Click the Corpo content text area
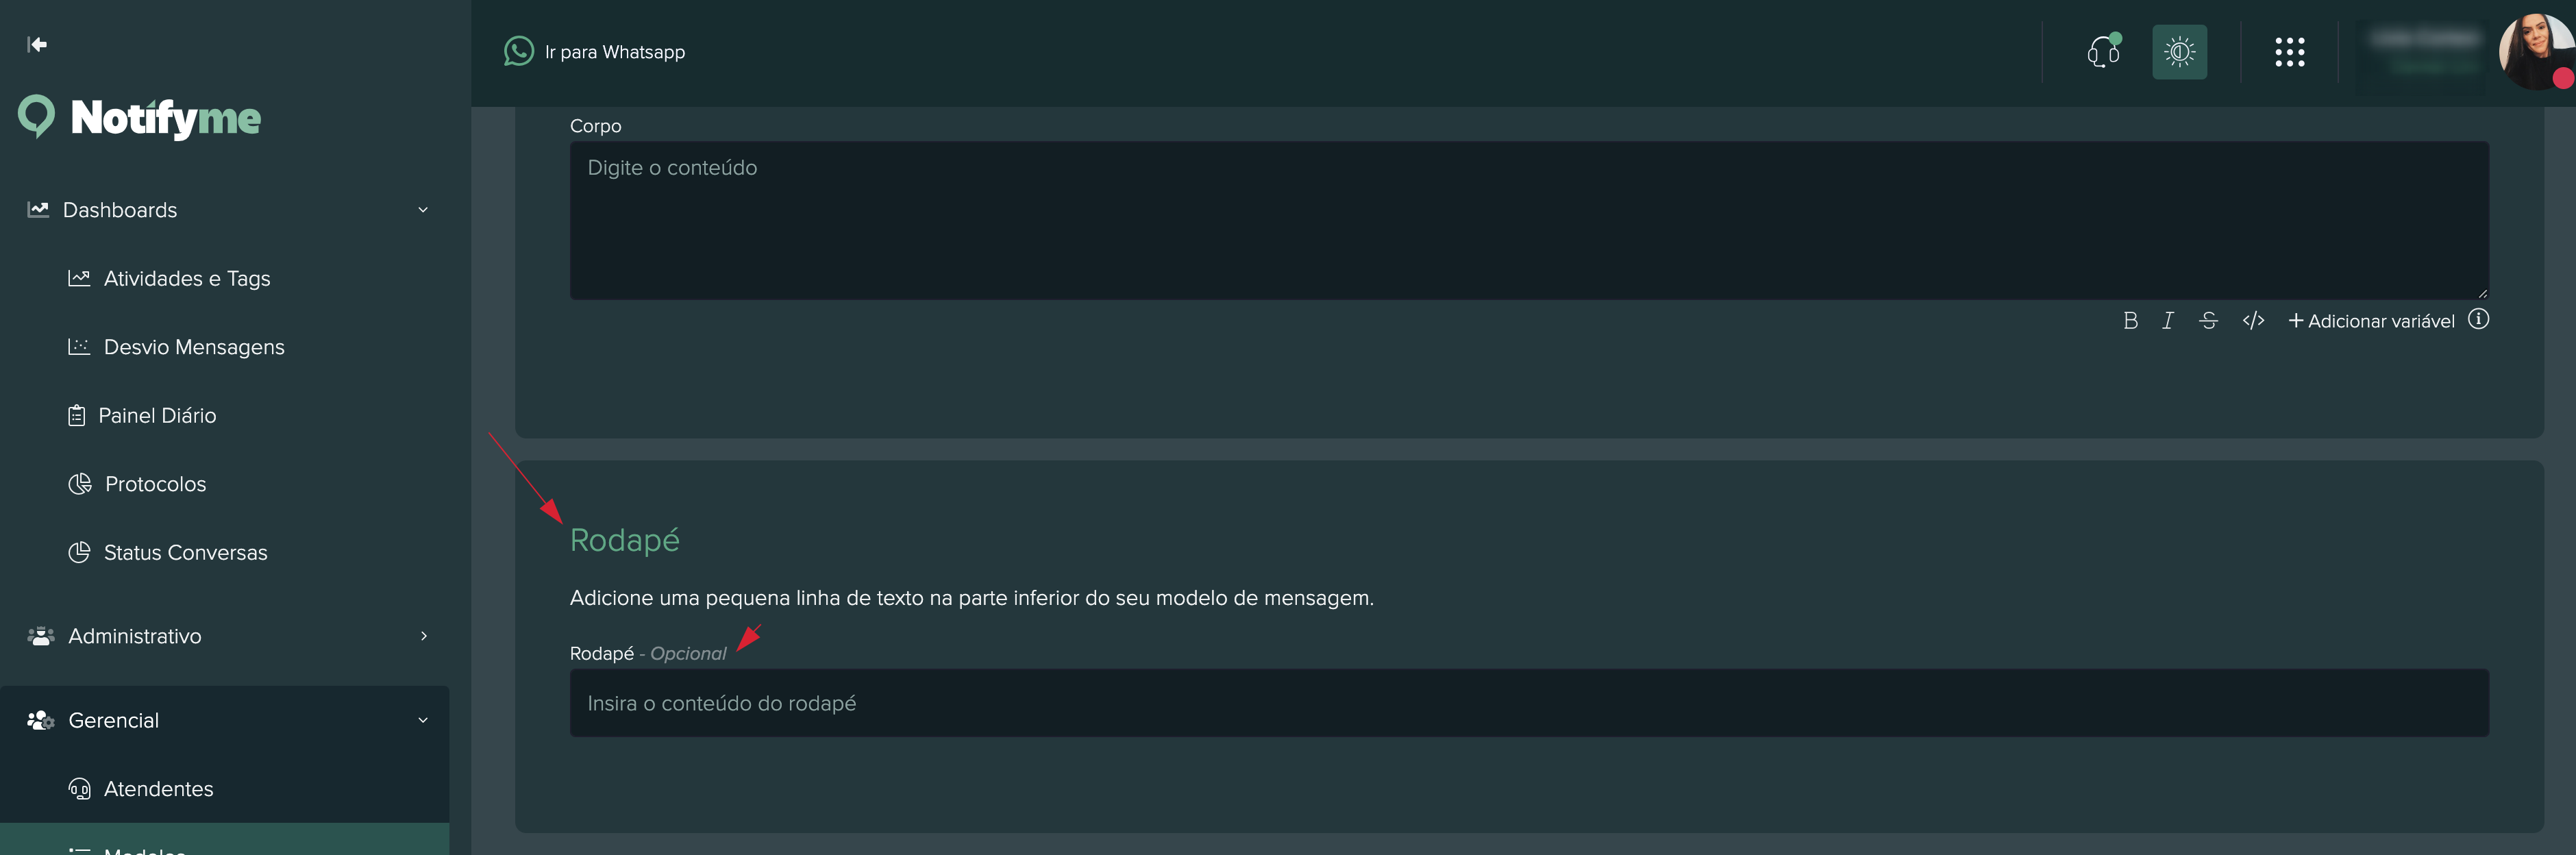Screen dimensions: 2576x855 [1528, 220]
